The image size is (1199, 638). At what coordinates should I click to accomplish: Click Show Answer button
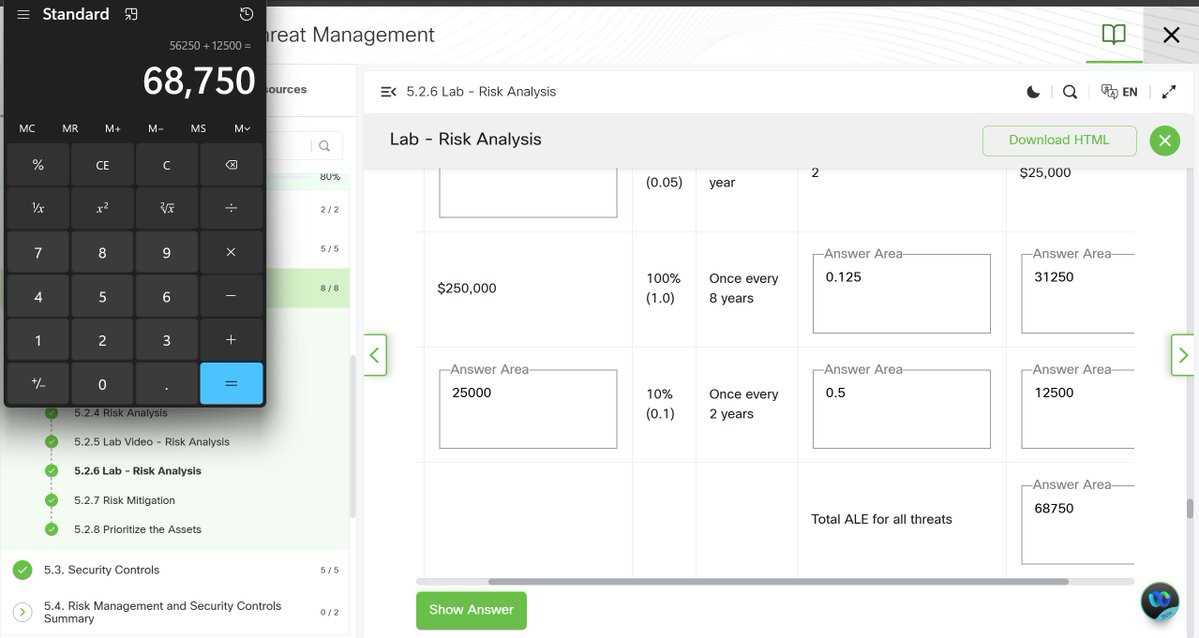click(471, 610)
